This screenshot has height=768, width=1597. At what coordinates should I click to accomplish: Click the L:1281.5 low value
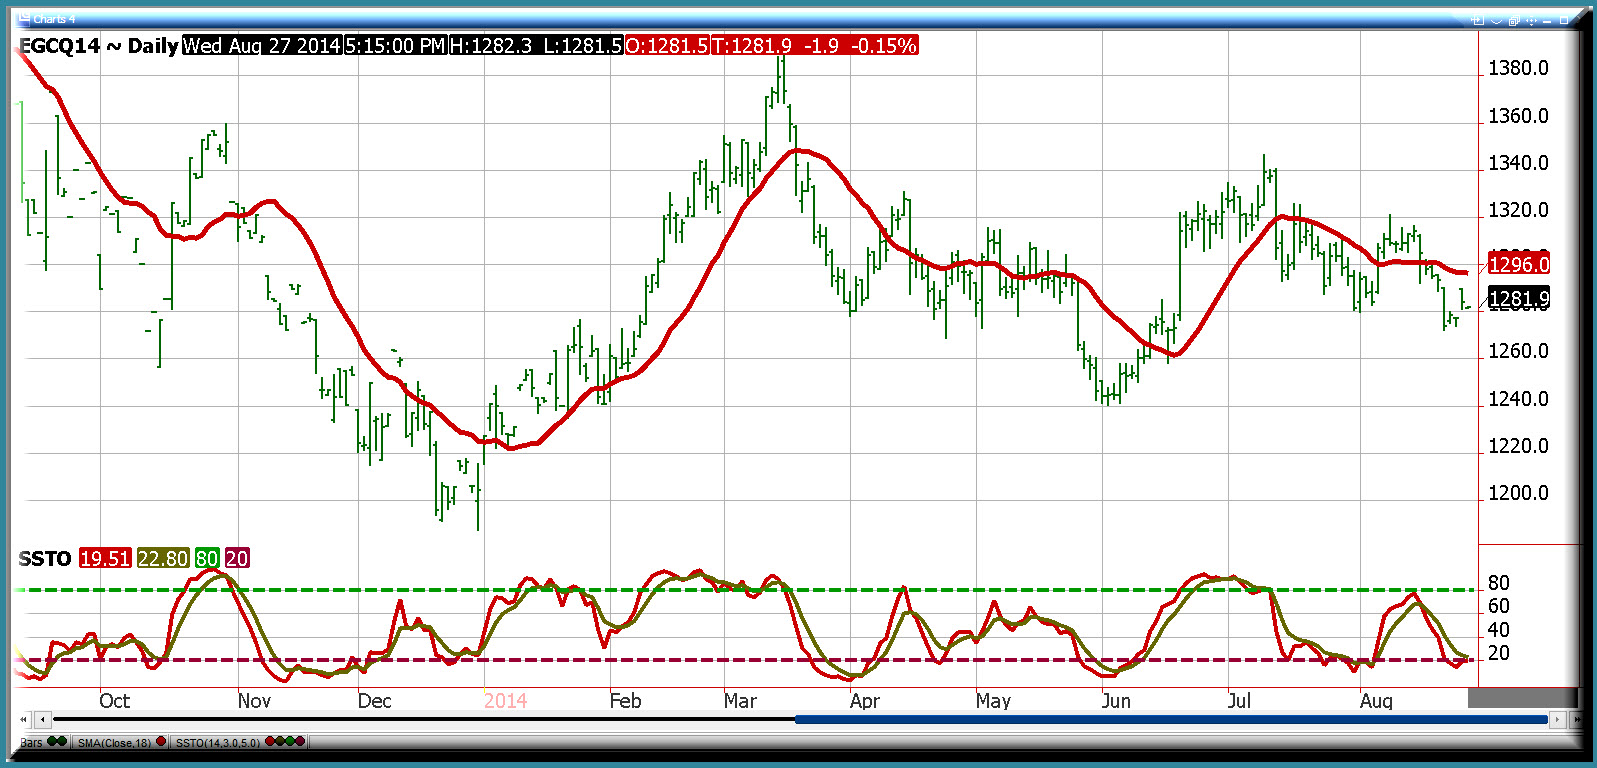point(582,46)
